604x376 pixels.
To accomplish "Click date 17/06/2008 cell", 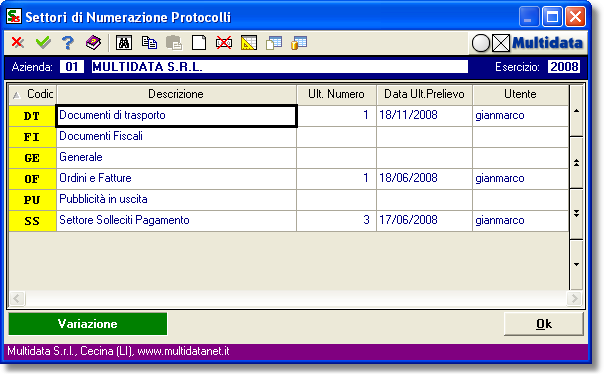I will (x=424, y=221).
